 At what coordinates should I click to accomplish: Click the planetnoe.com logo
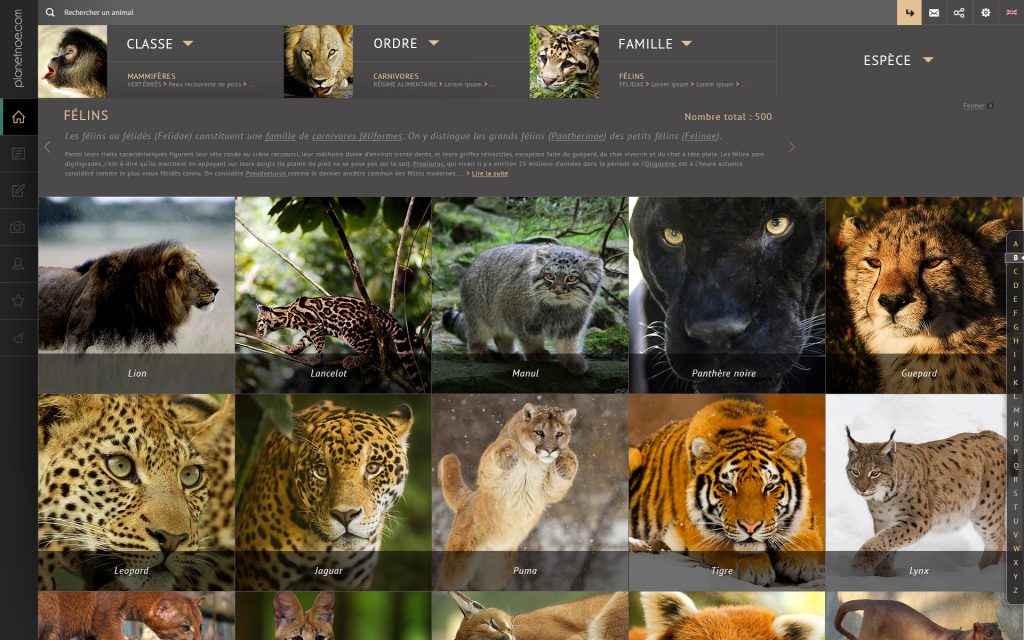18,48
